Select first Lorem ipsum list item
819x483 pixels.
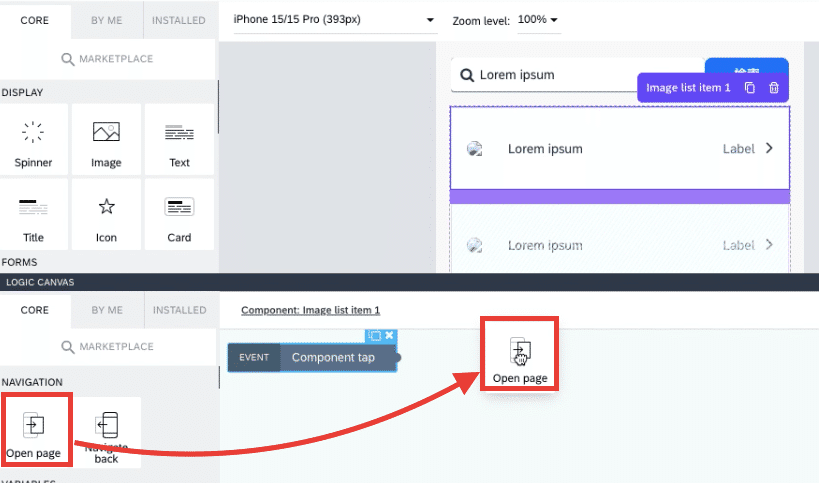point(619,149)
